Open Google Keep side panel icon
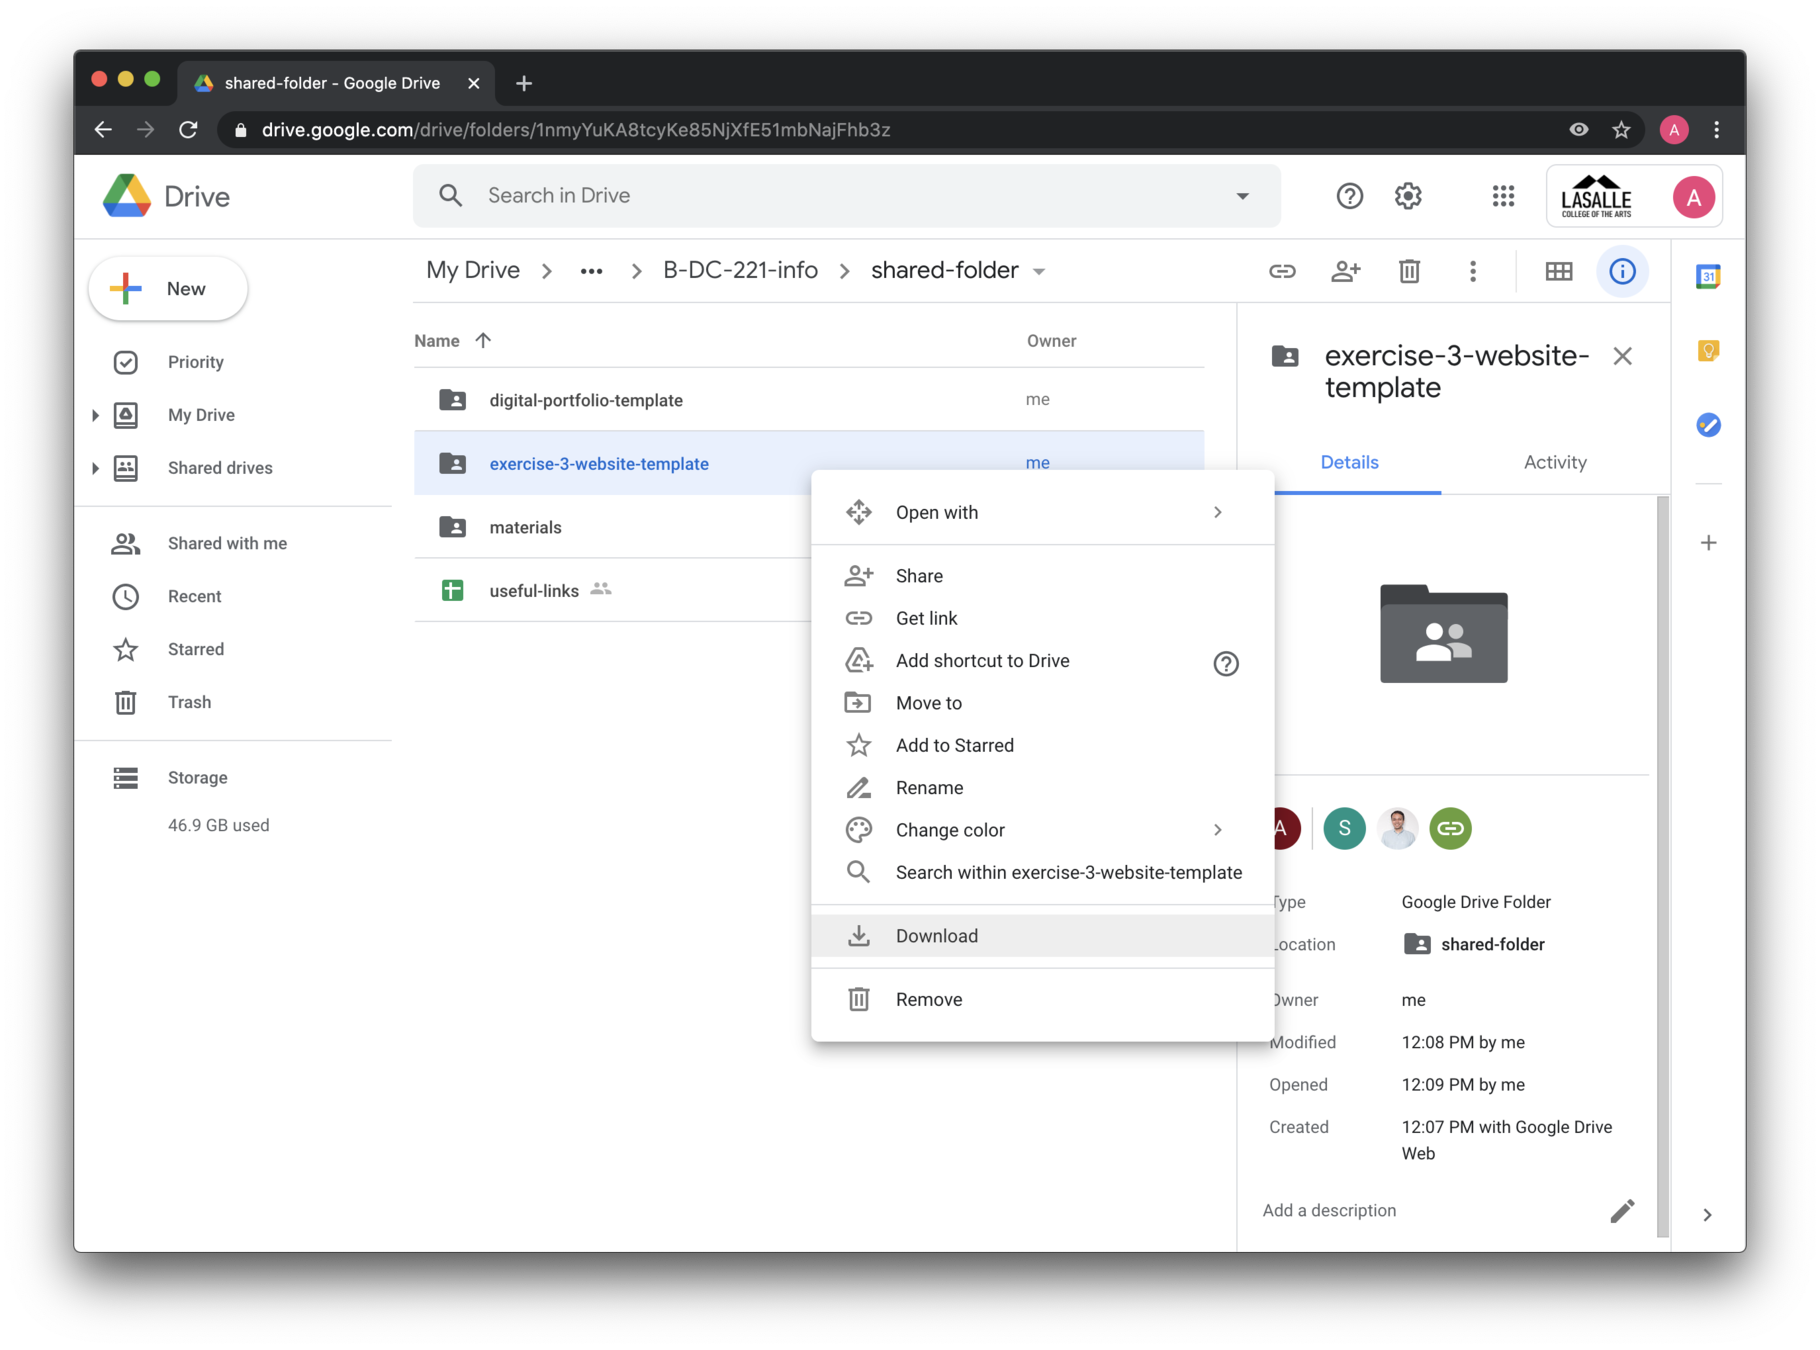The image size is (1820, 1350). [x=1708, y=351]
